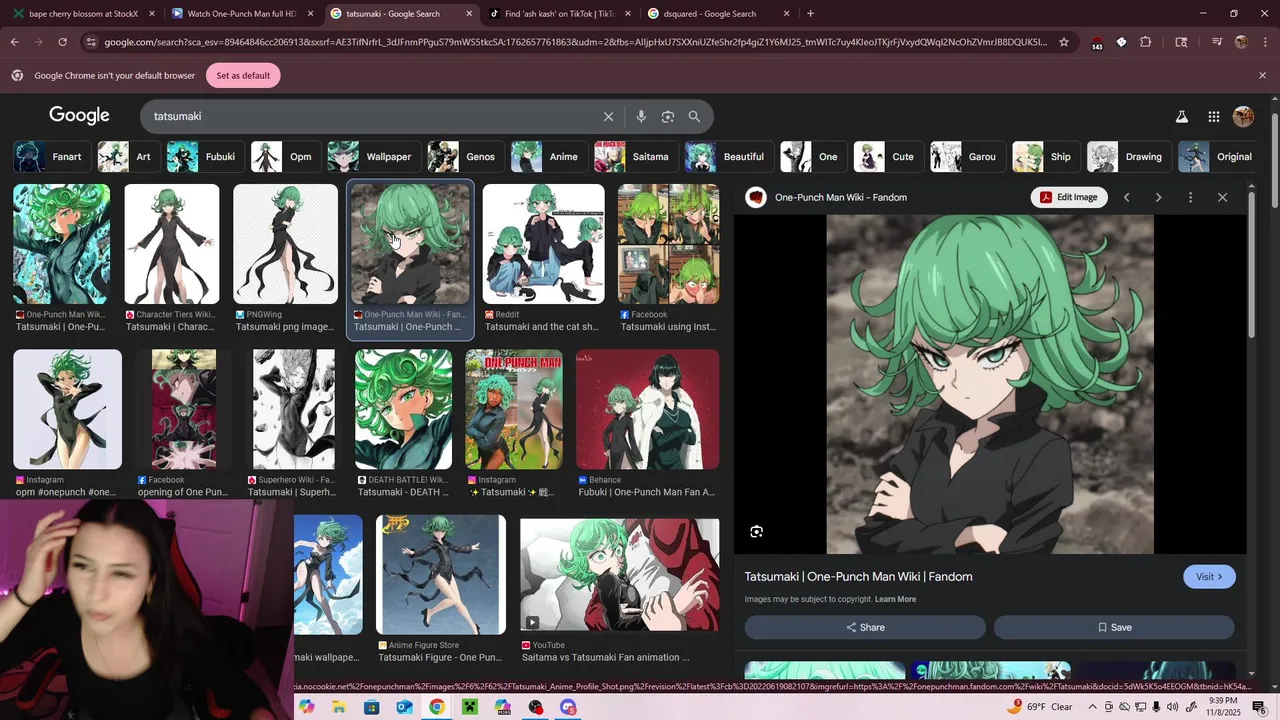Dismiss the default browser notification bar
The image size is (1280, 720).
pos(1262,75)
